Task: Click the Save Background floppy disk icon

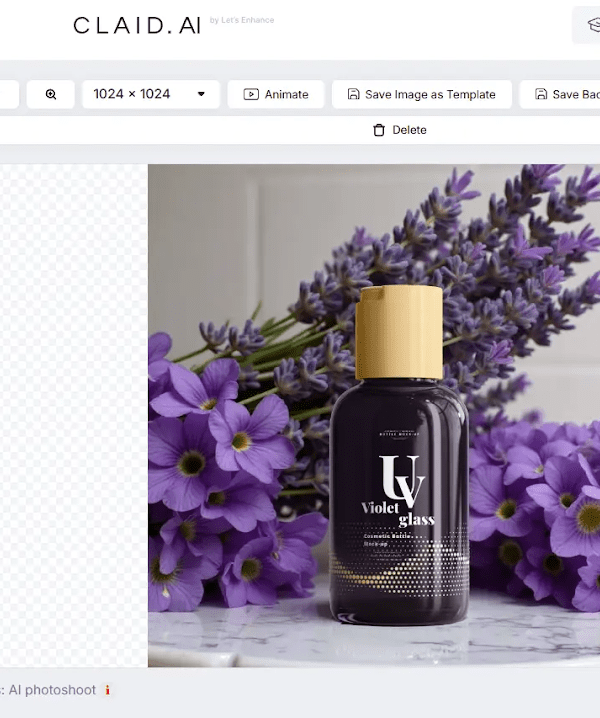Action: [x=541, y=94]
